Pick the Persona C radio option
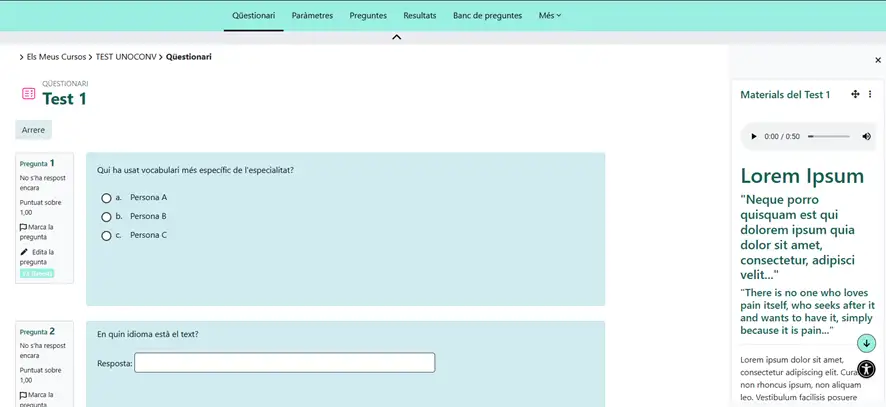 click(106, 236)
